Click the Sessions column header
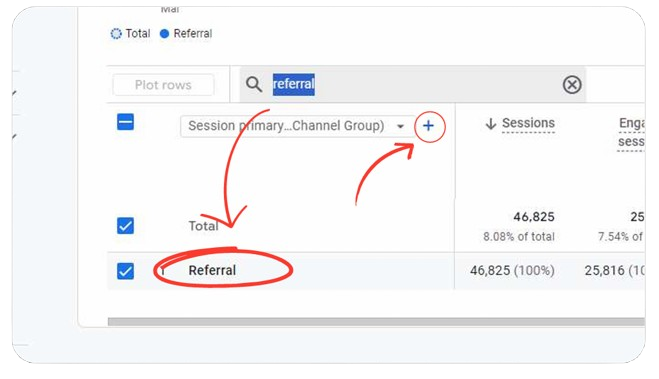 click(528, 123)
